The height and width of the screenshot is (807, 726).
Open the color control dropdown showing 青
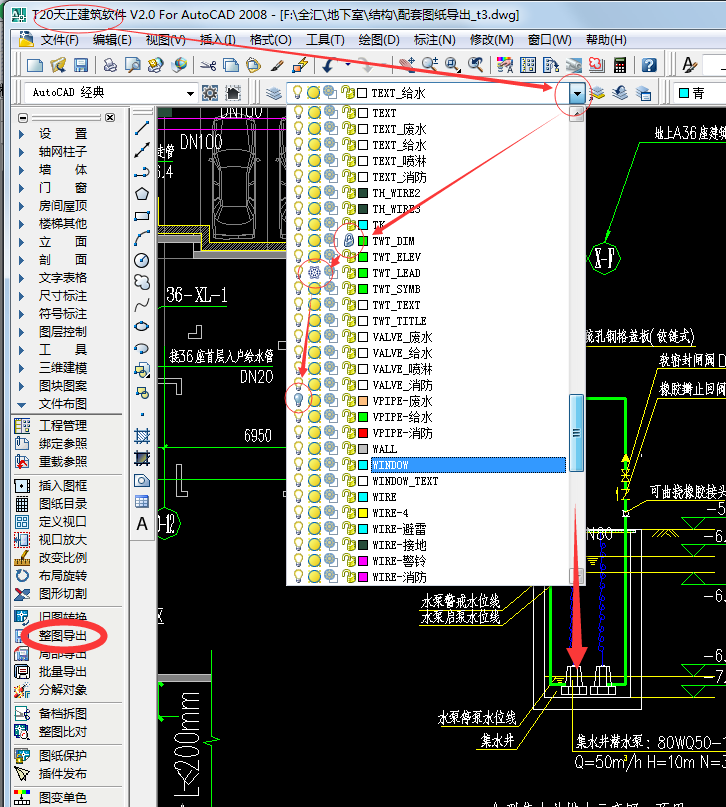[700, 93]
